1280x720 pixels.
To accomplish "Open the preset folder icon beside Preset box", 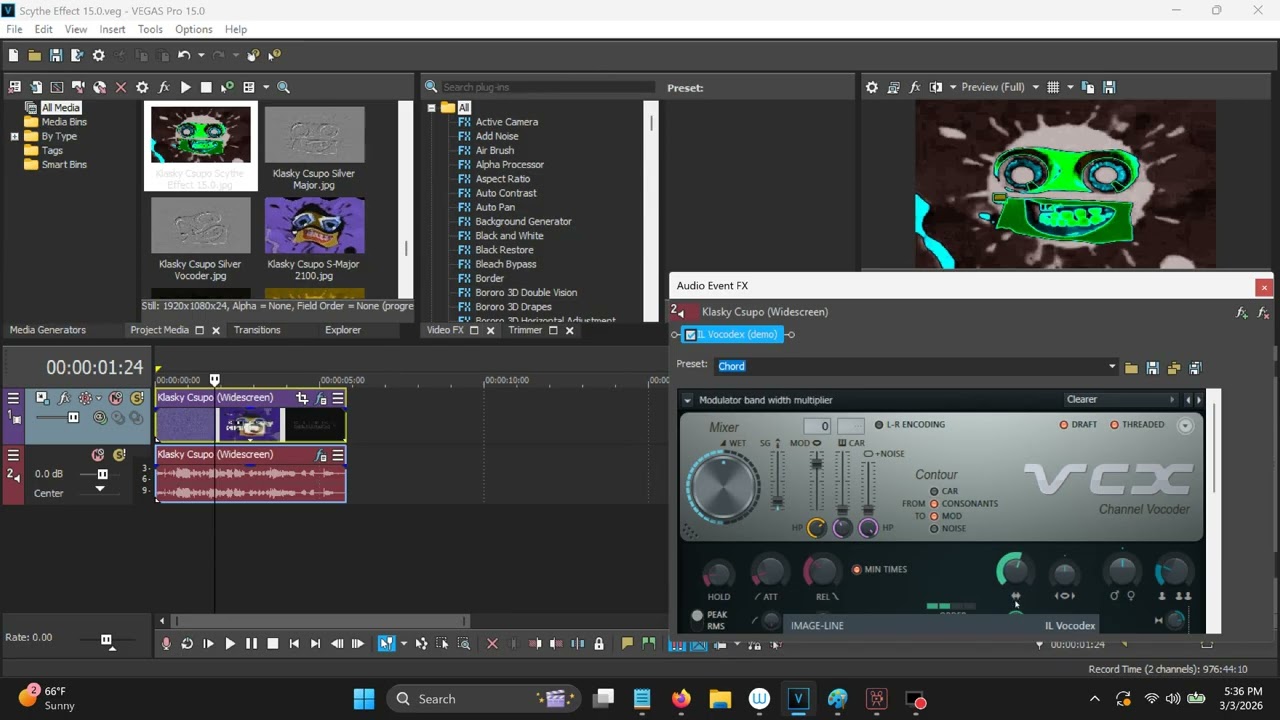I will pyautogui.click(x=1131, y=368).
